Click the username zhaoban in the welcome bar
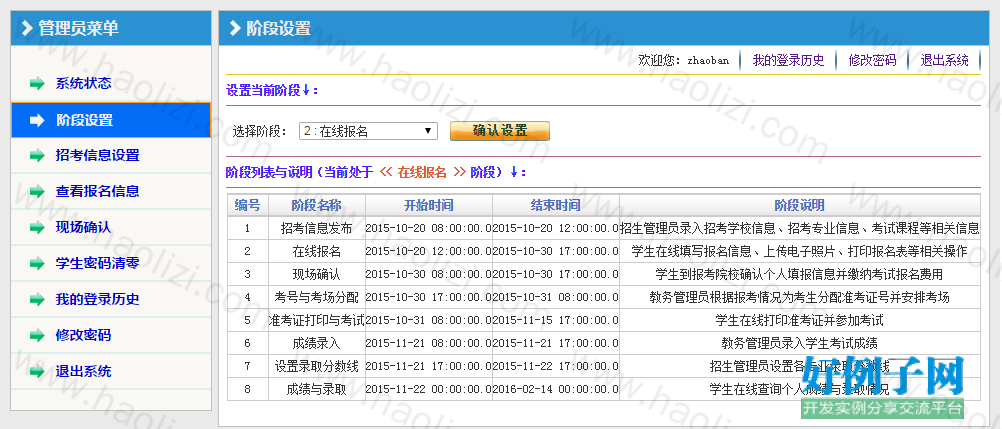 click(x=708, y=61)
